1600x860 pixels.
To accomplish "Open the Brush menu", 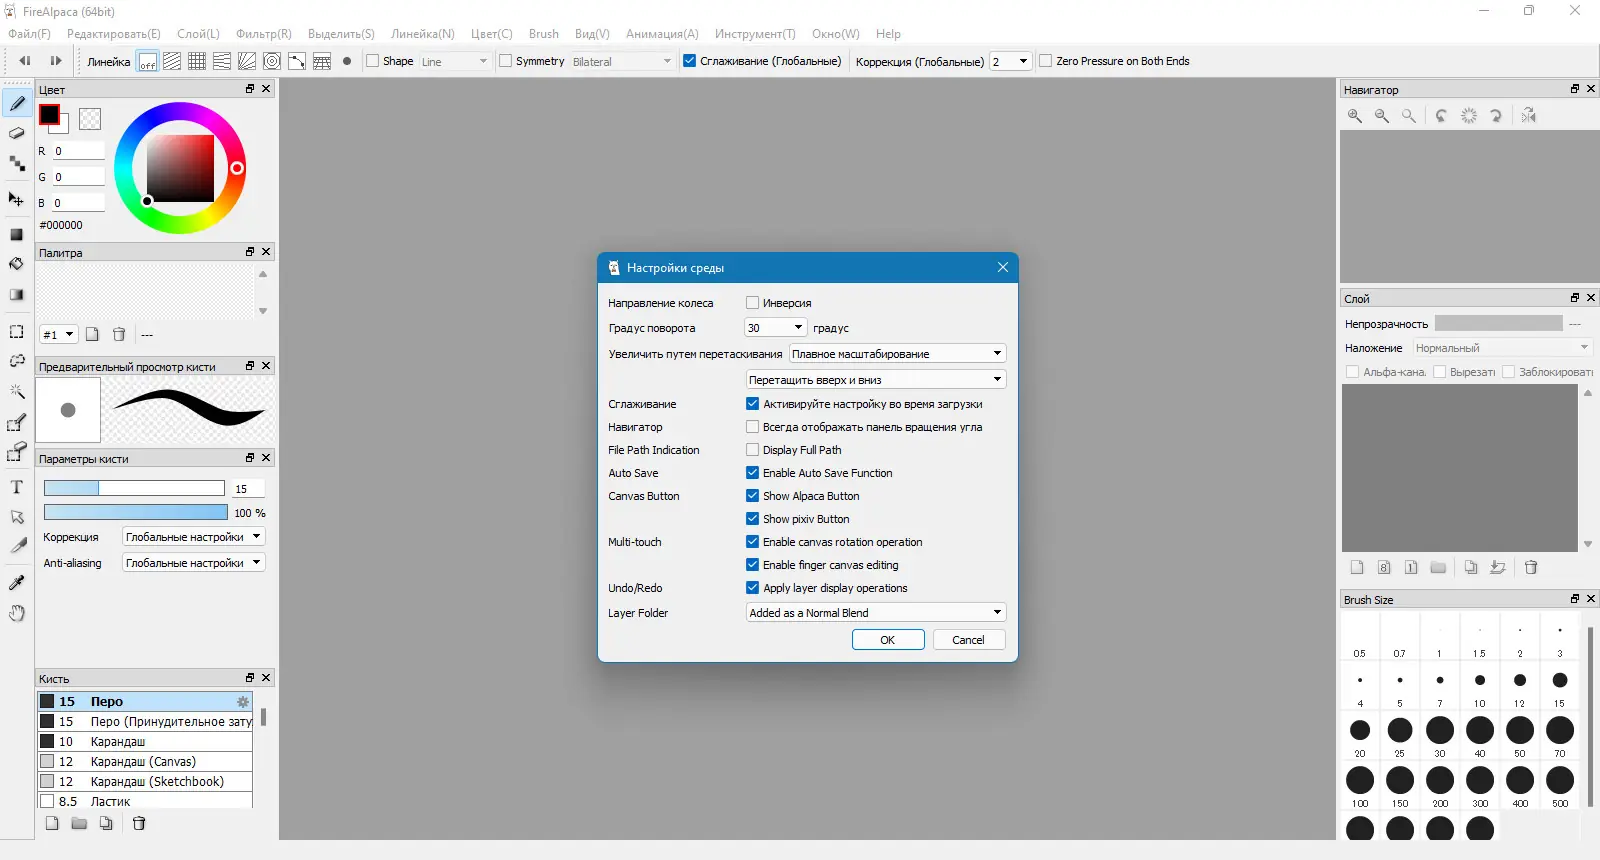I will (x=544, y=34).
